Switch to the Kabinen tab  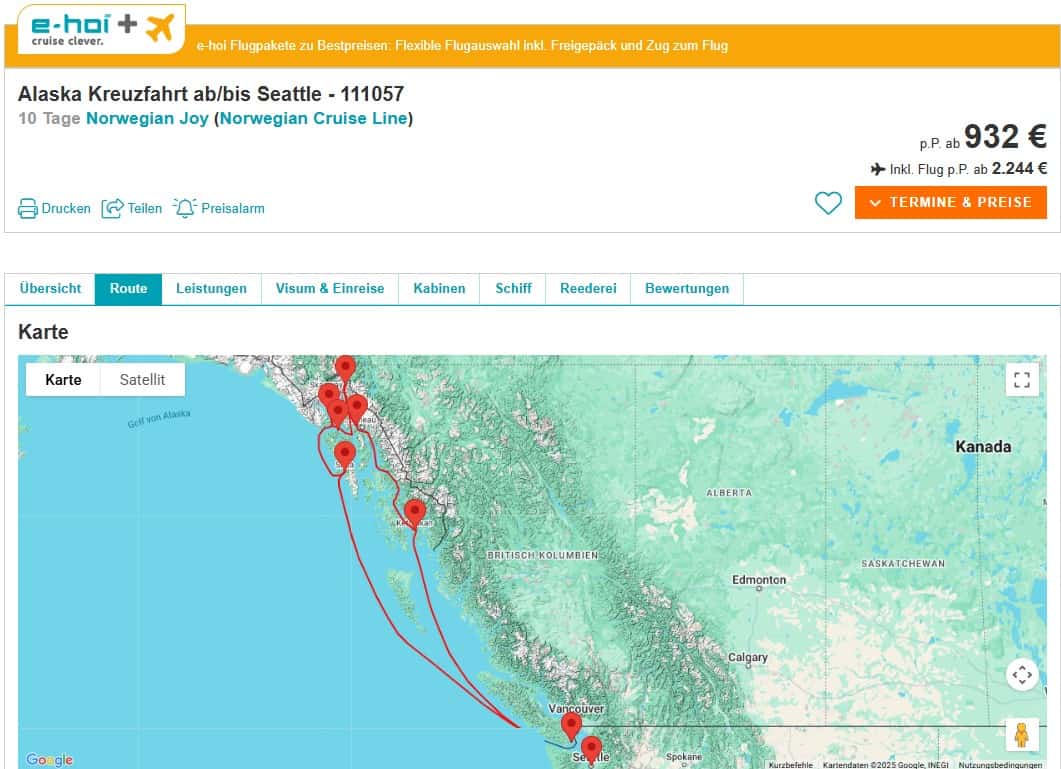coord(439,288)
